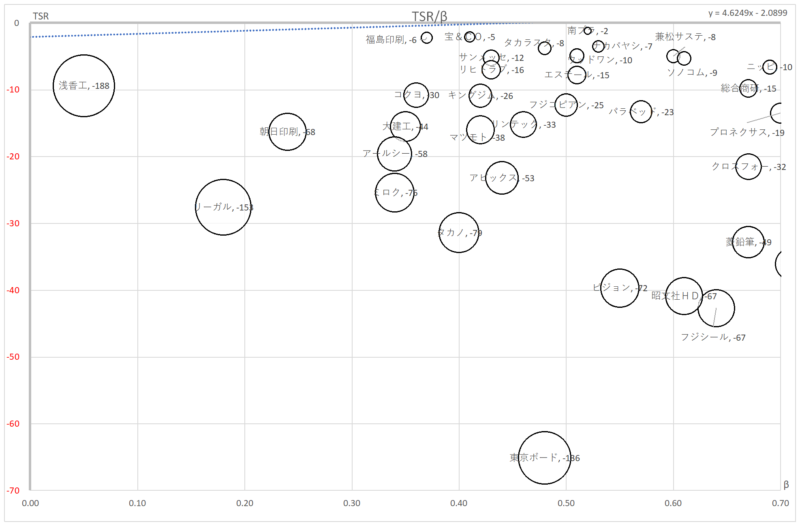Select the 東京ボード, -186 bubble
Viewport: 800px width, 526px height.
click(544, 458)
